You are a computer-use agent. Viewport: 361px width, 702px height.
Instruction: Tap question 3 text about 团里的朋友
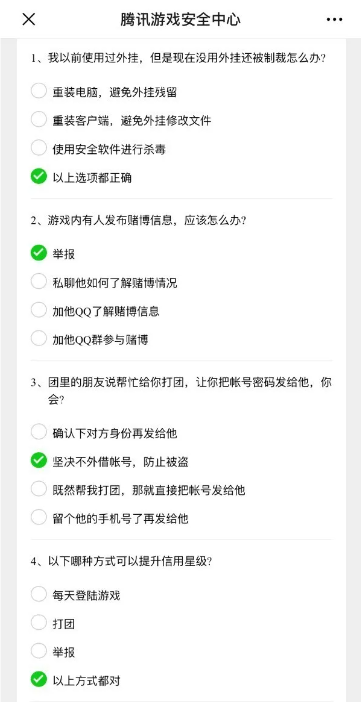(x=181, y=391)
